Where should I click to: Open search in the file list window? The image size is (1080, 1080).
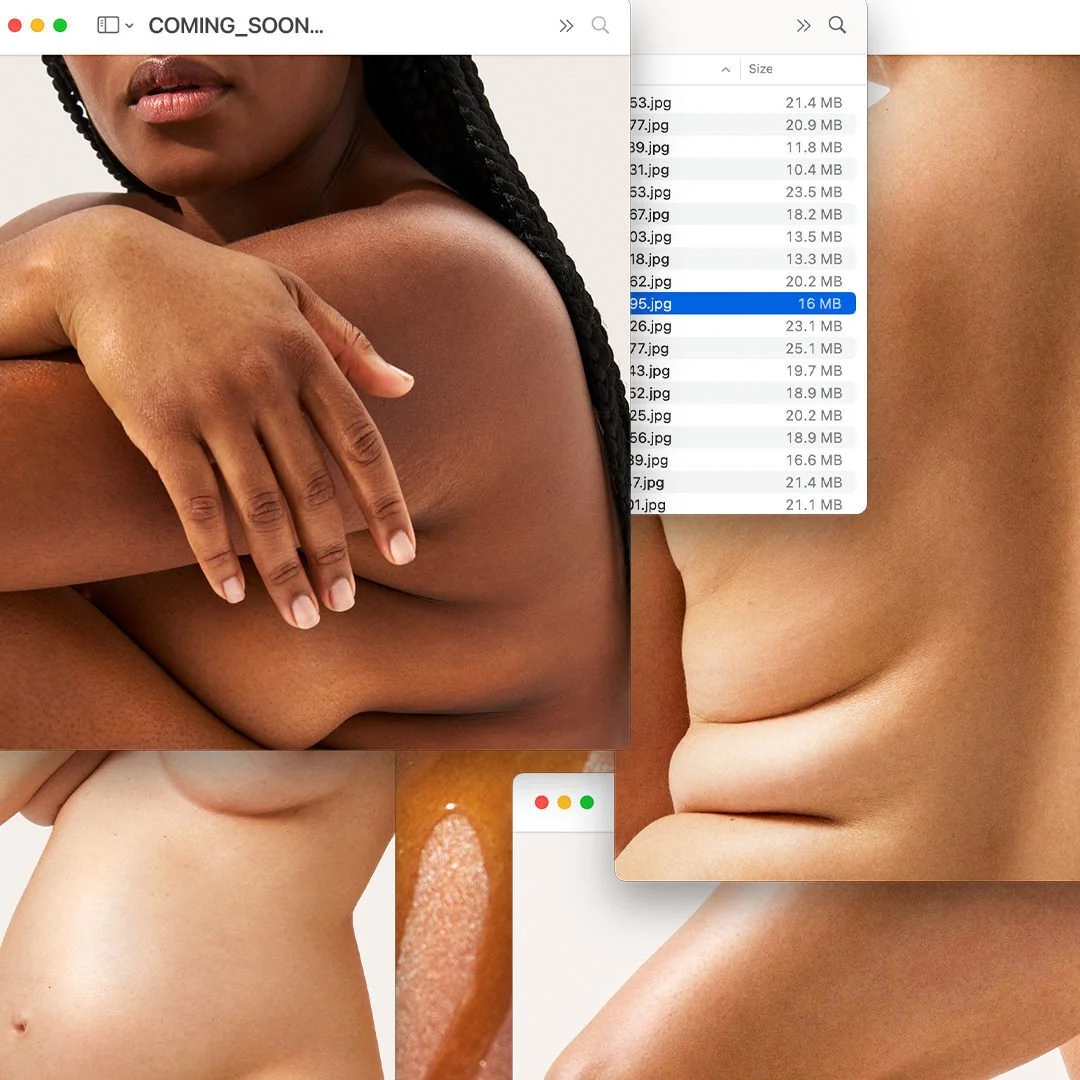click(837, 25)
